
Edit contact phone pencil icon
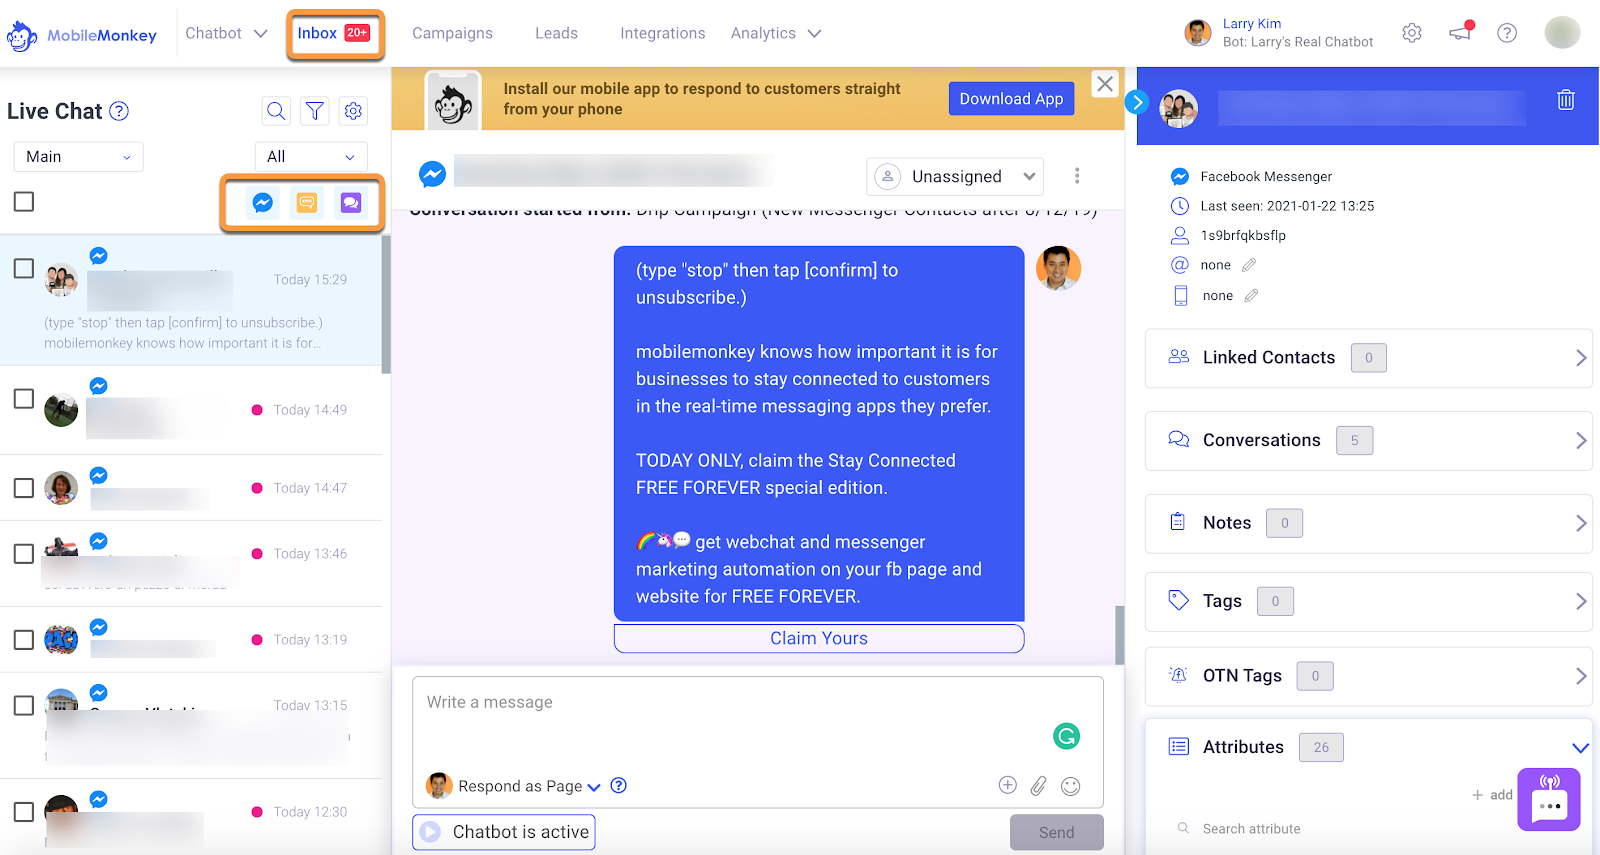1251,295
